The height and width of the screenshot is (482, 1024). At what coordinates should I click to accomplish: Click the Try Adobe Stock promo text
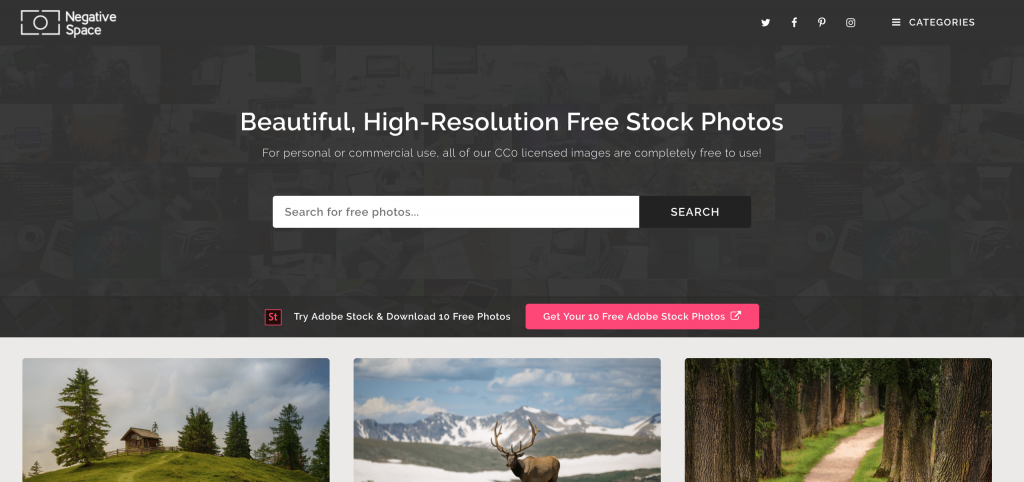(402, 317)
